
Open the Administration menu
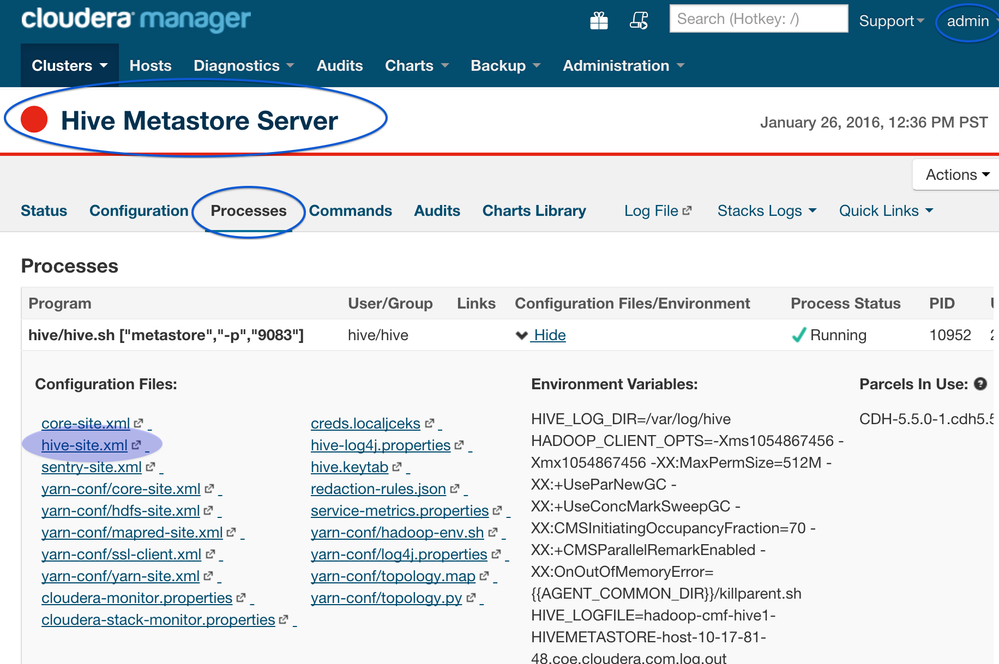coord(623,66)
